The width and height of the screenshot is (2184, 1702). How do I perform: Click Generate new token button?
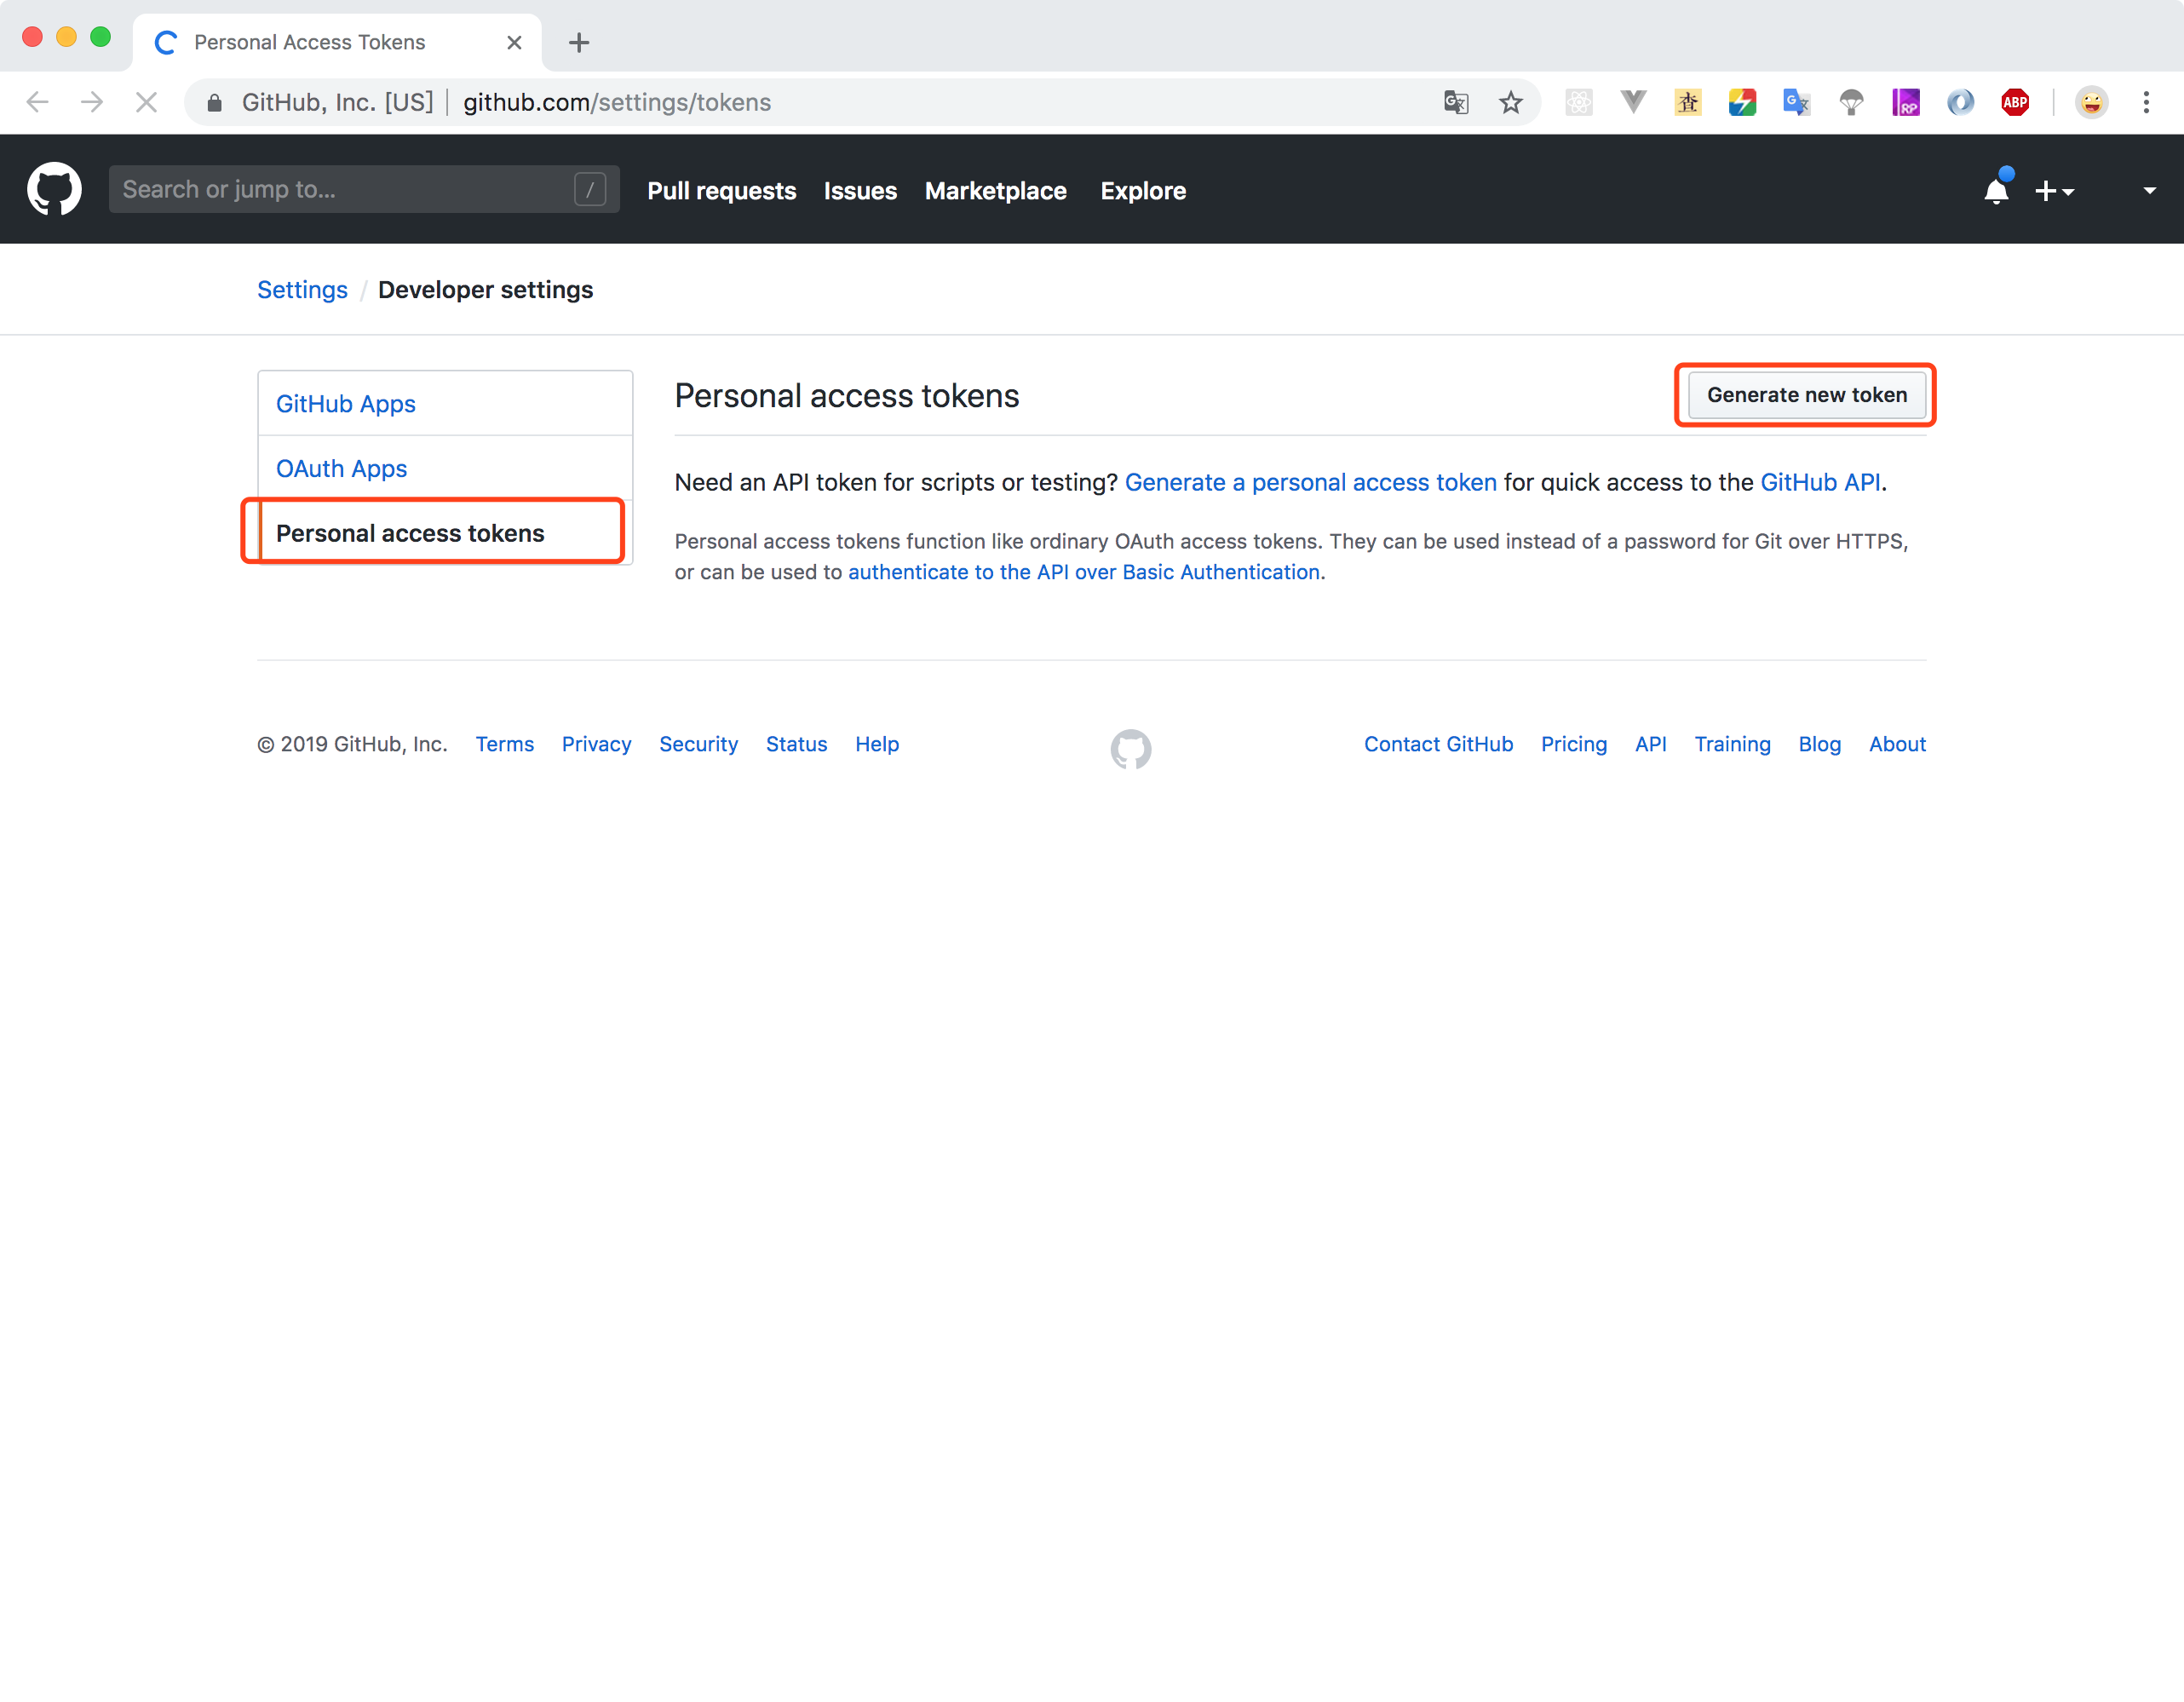click(x=1806, y=394)
